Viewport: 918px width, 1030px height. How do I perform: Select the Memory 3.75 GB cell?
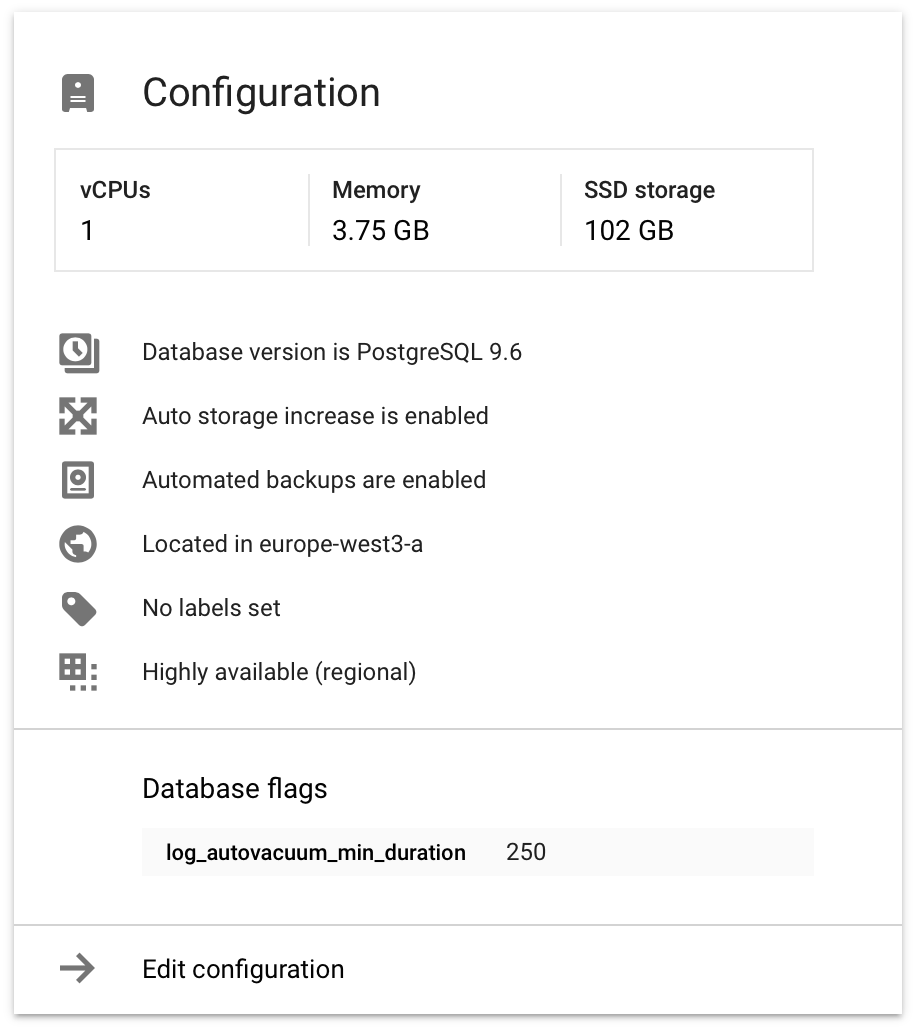(x=380, y=230)
